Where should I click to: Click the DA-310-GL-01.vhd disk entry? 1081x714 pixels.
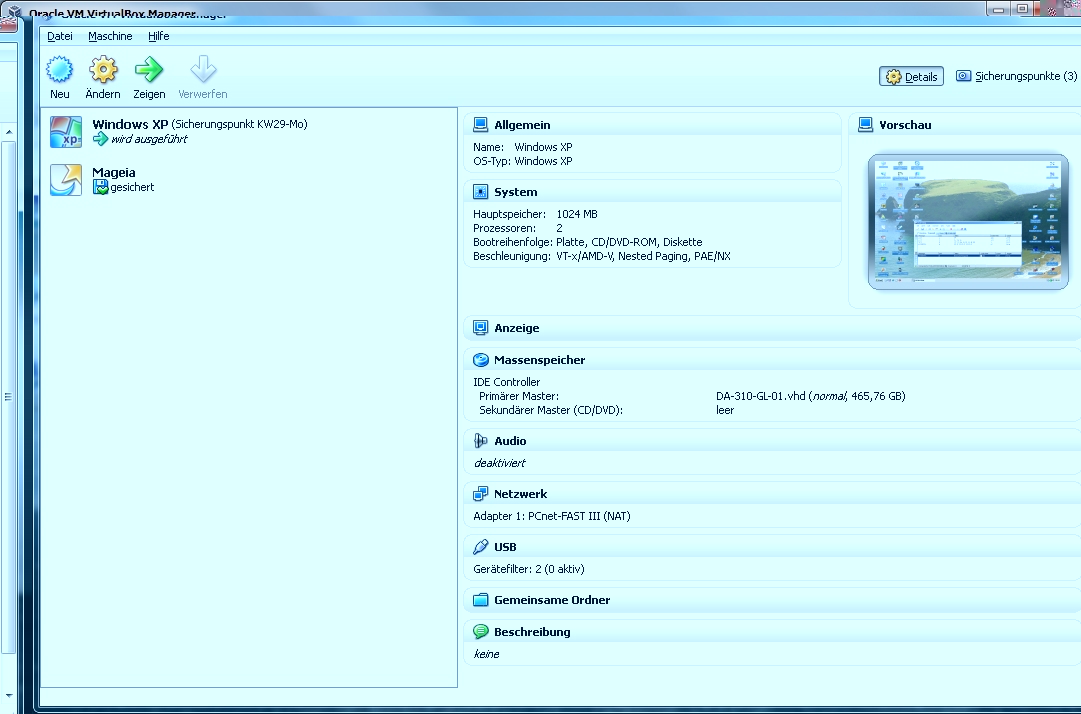click(811, 396)
